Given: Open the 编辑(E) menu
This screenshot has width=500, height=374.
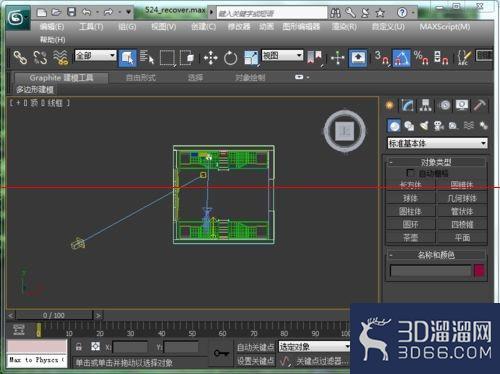Looking at the screenshot, I should click(52, 27).
